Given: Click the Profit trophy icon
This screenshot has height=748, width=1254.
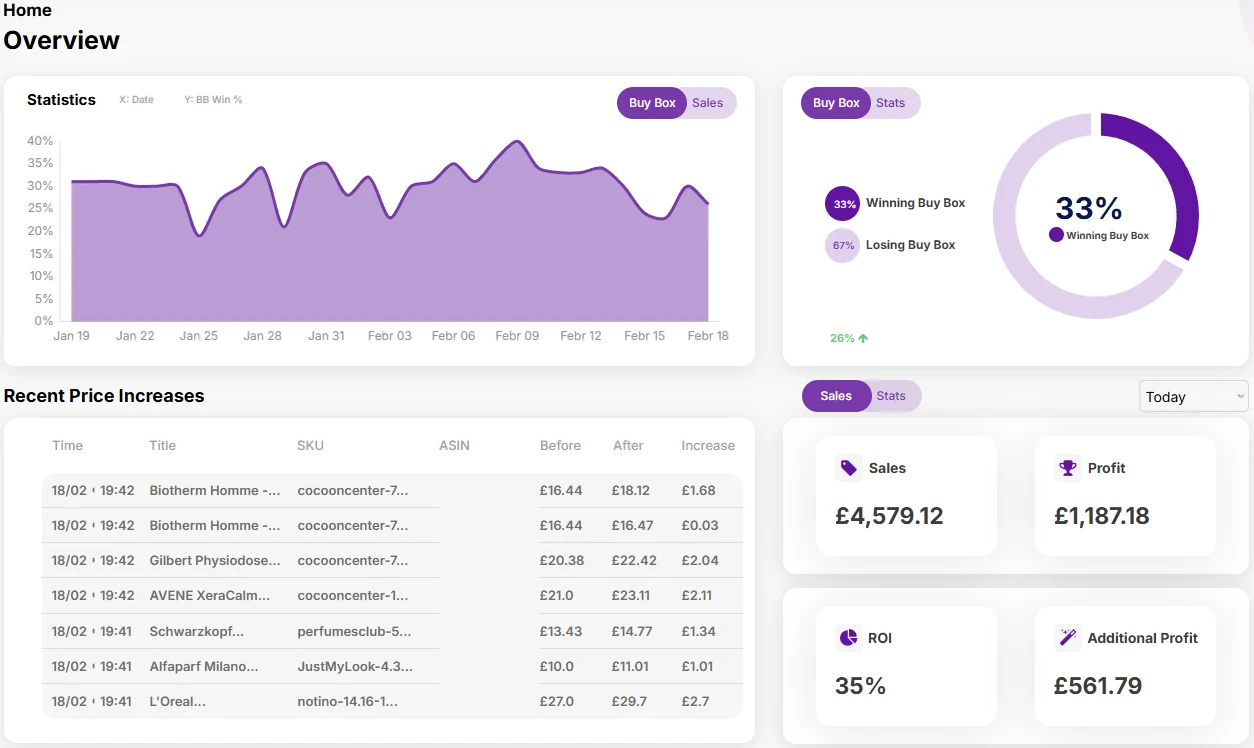Looking at the screenshot, I should tap(1067, 468).
